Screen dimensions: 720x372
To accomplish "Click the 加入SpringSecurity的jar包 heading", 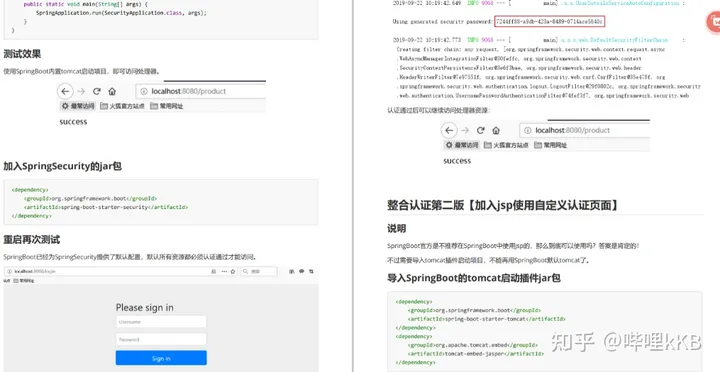I will pos(62,166).
